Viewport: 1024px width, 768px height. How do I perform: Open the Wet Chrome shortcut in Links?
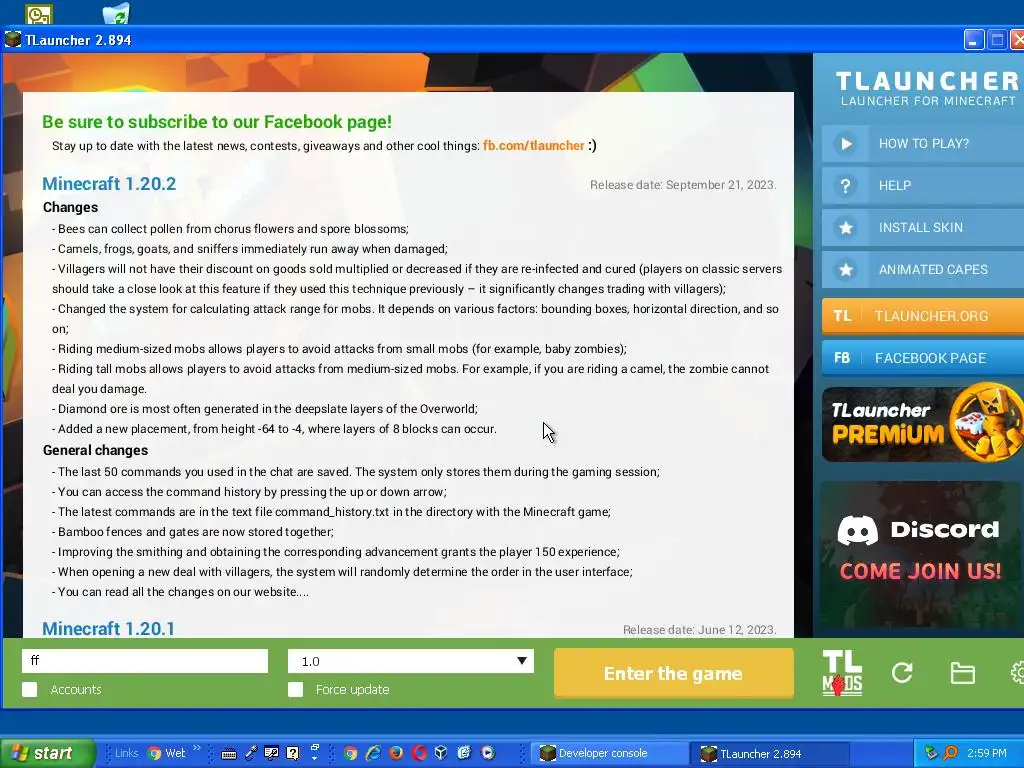click(167, 753)
